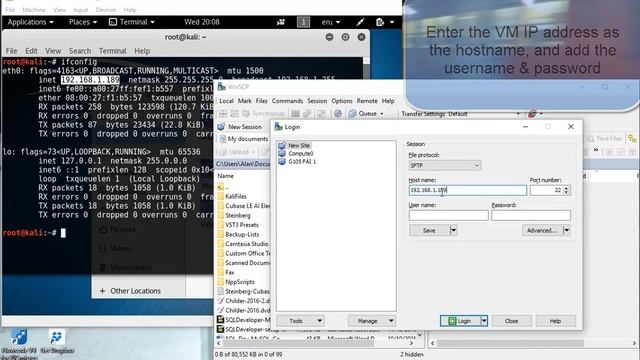Click the Advanced... button

tap(542, 231)
